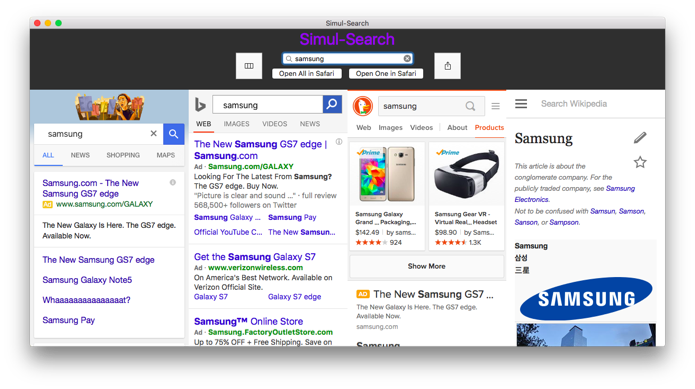Click the Wikipedia edit pencil icon

point(640,138)
